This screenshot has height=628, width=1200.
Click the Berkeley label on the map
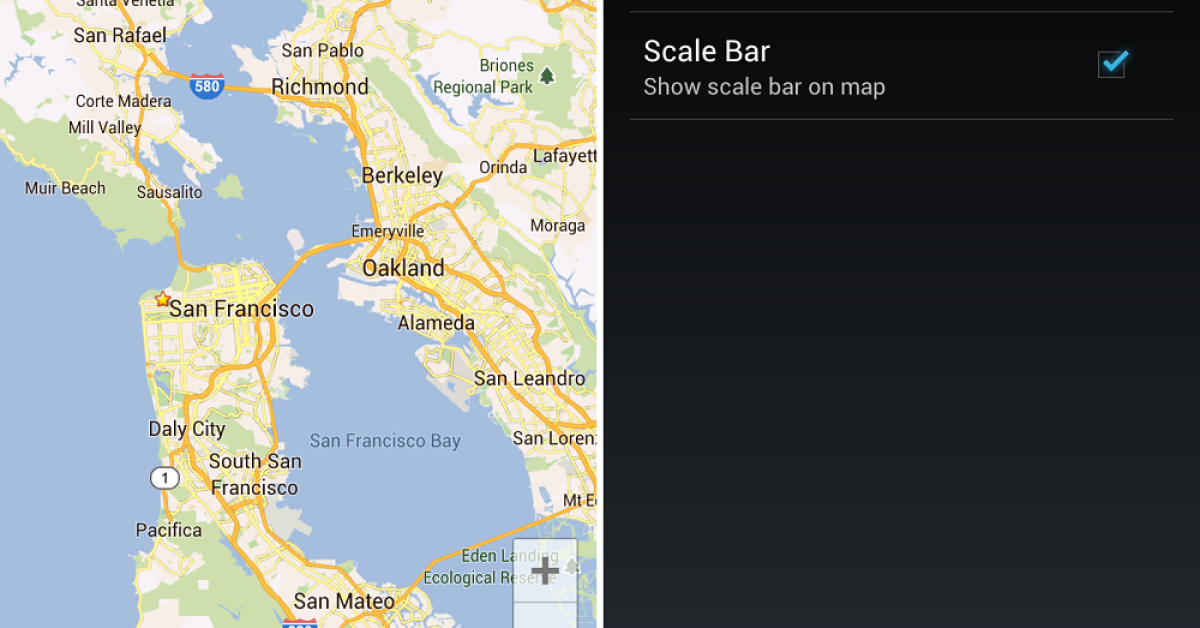402,176
